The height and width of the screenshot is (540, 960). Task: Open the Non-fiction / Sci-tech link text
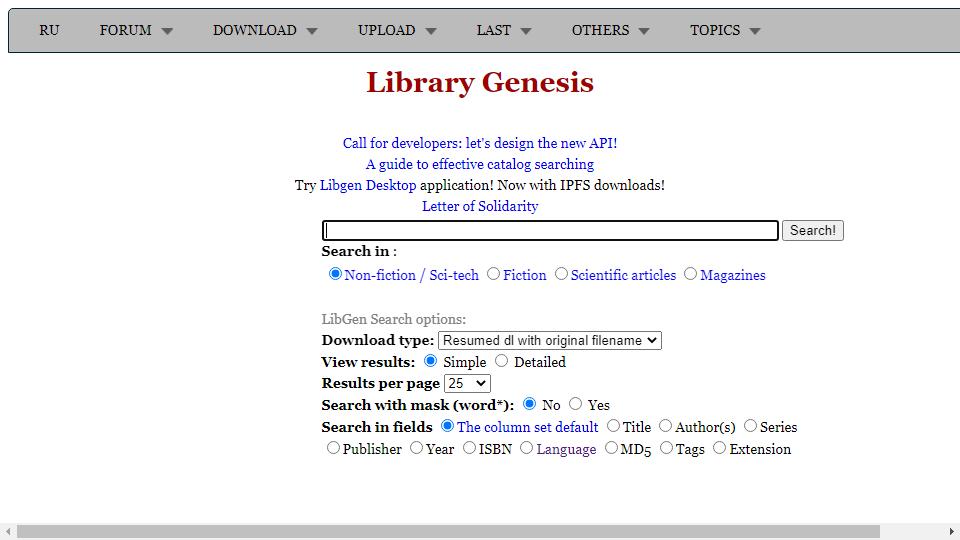(x=411, y=276)
